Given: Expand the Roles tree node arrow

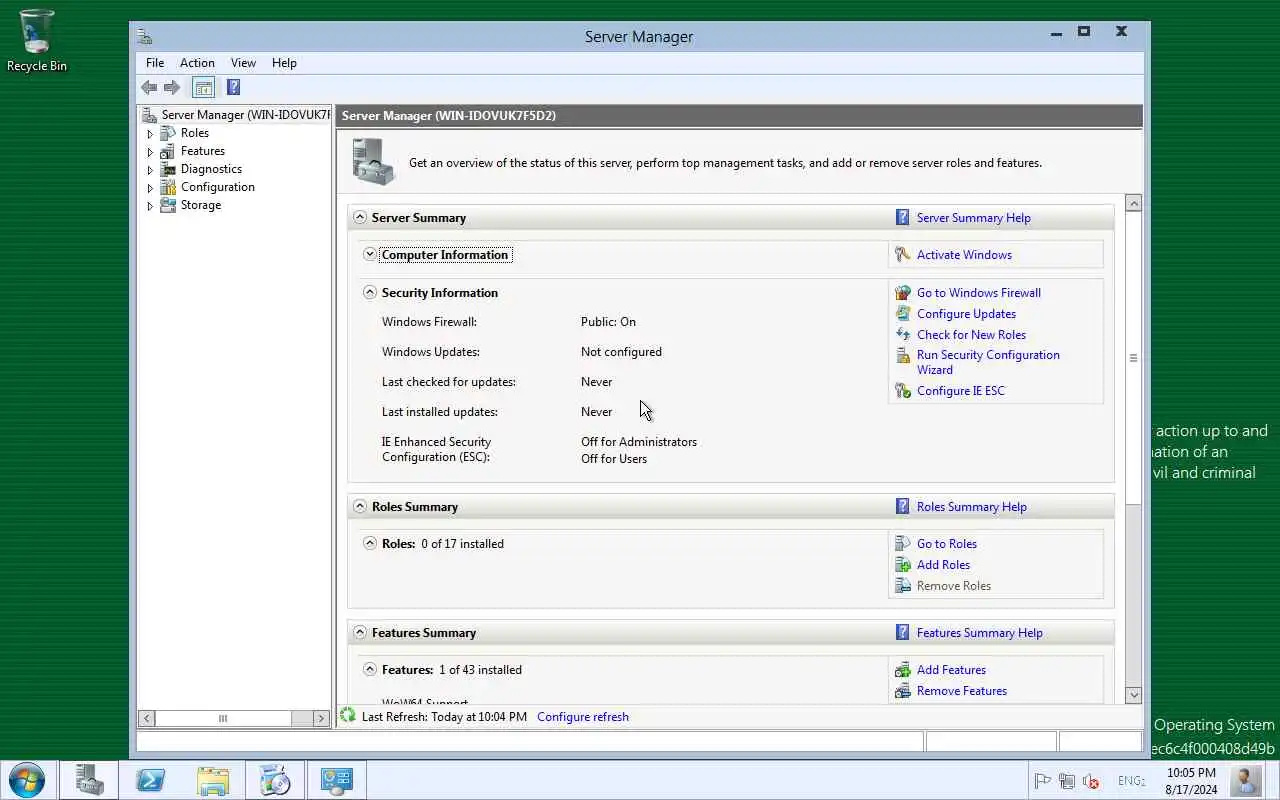Looking at the screenshot, I should 150,134.
